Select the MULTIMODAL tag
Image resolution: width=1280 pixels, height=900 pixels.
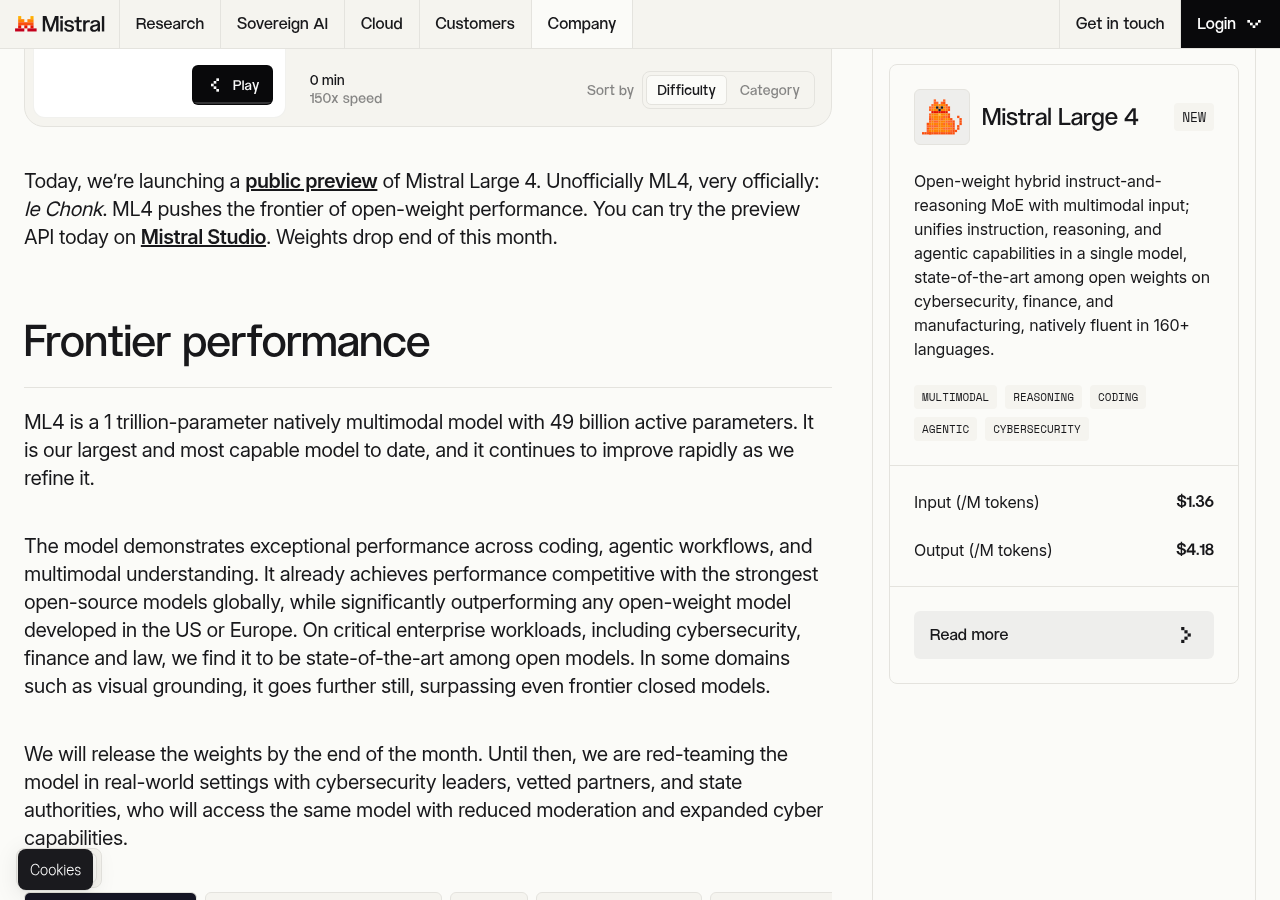955,397
